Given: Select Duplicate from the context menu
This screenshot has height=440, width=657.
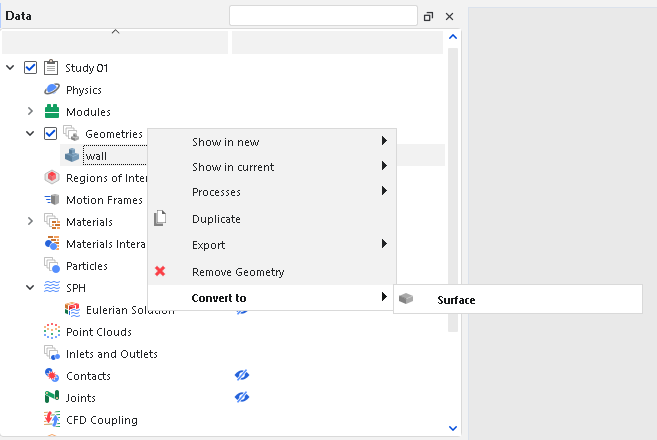Looking at the screenshot, I should (216, 219).
